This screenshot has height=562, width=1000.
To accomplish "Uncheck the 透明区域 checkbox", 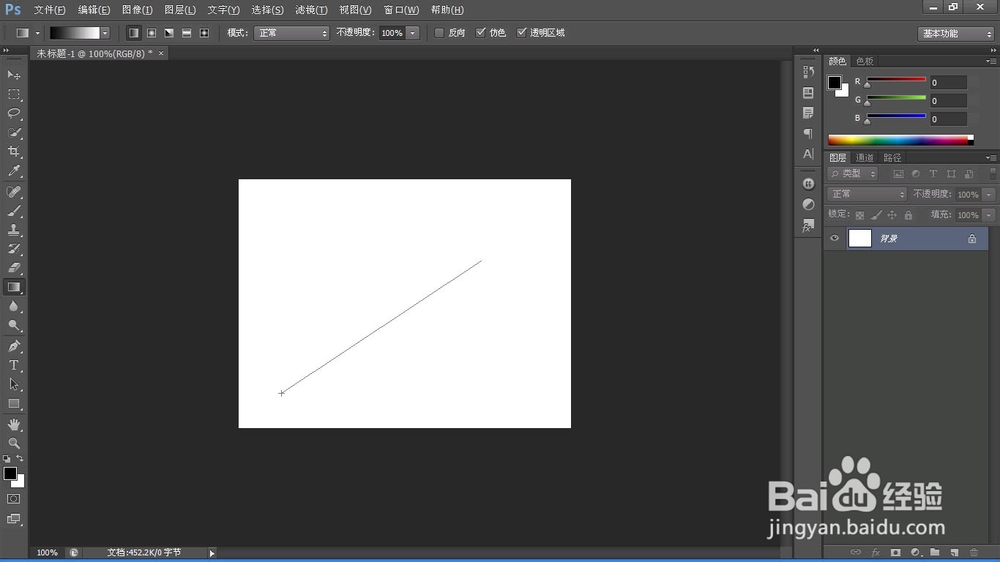I will point(522,33).
